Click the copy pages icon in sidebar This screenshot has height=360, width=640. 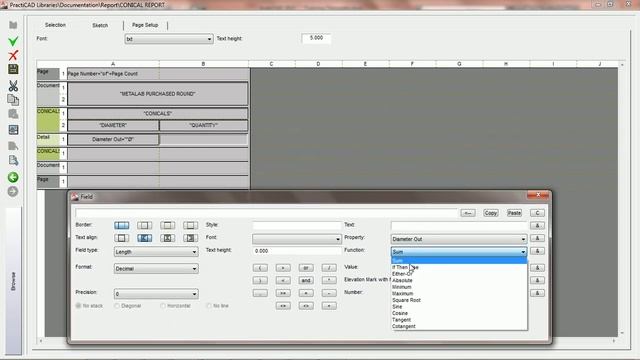point(13,100)
